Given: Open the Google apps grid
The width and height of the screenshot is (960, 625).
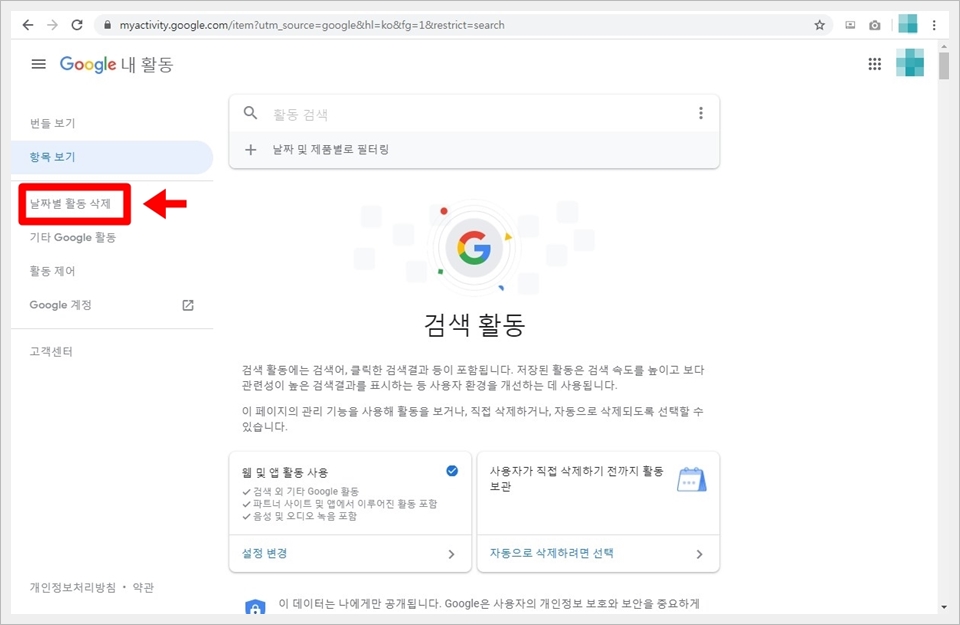Looking at the screenshot, I should (x=875, y=64).
